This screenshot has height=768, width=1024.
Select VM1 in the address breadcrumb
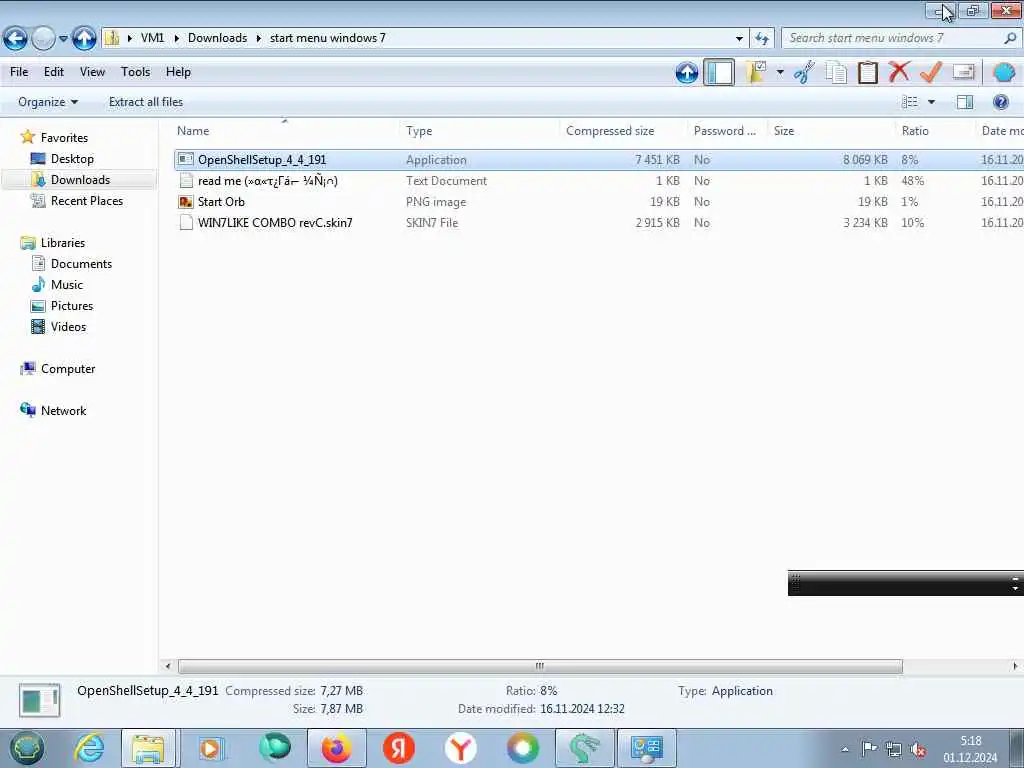(152, 38)
